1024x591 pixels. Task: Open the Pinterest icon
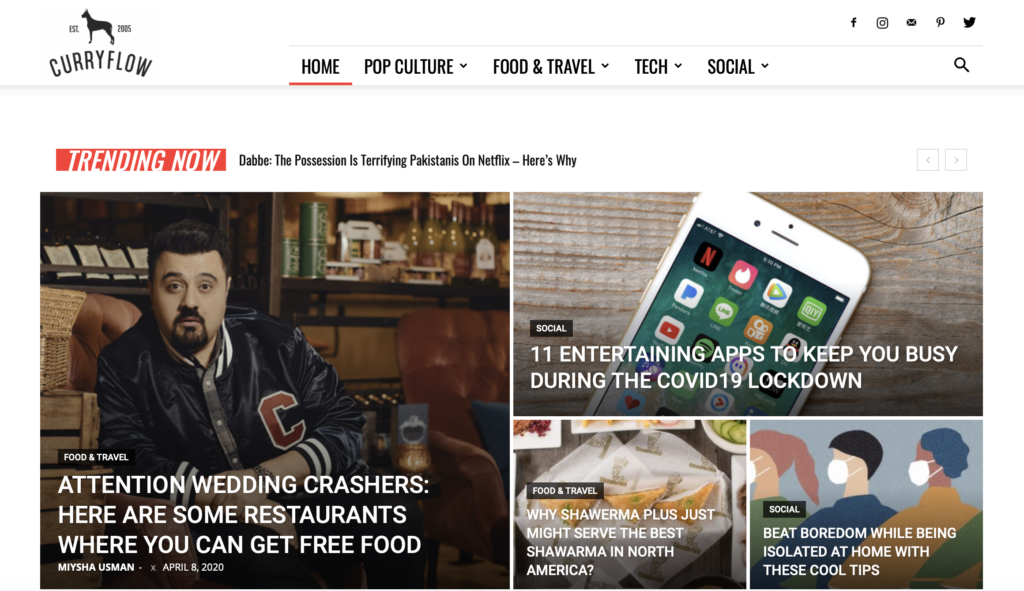940,23
